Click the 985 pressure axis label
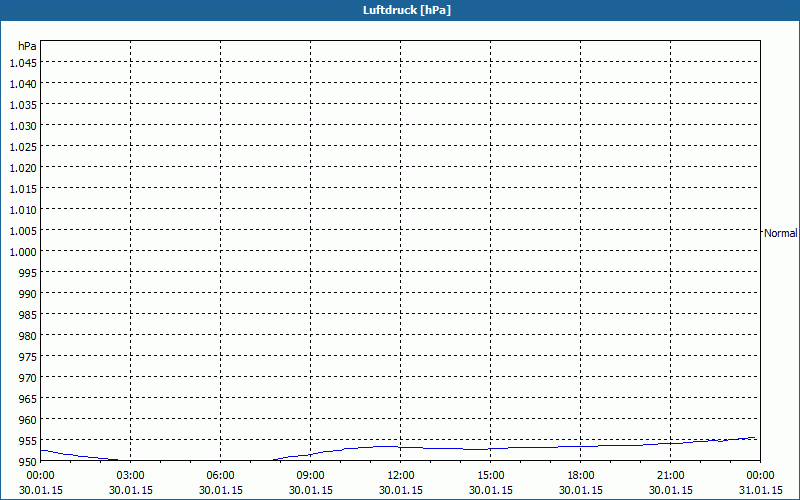 click(x=29, y=315)
